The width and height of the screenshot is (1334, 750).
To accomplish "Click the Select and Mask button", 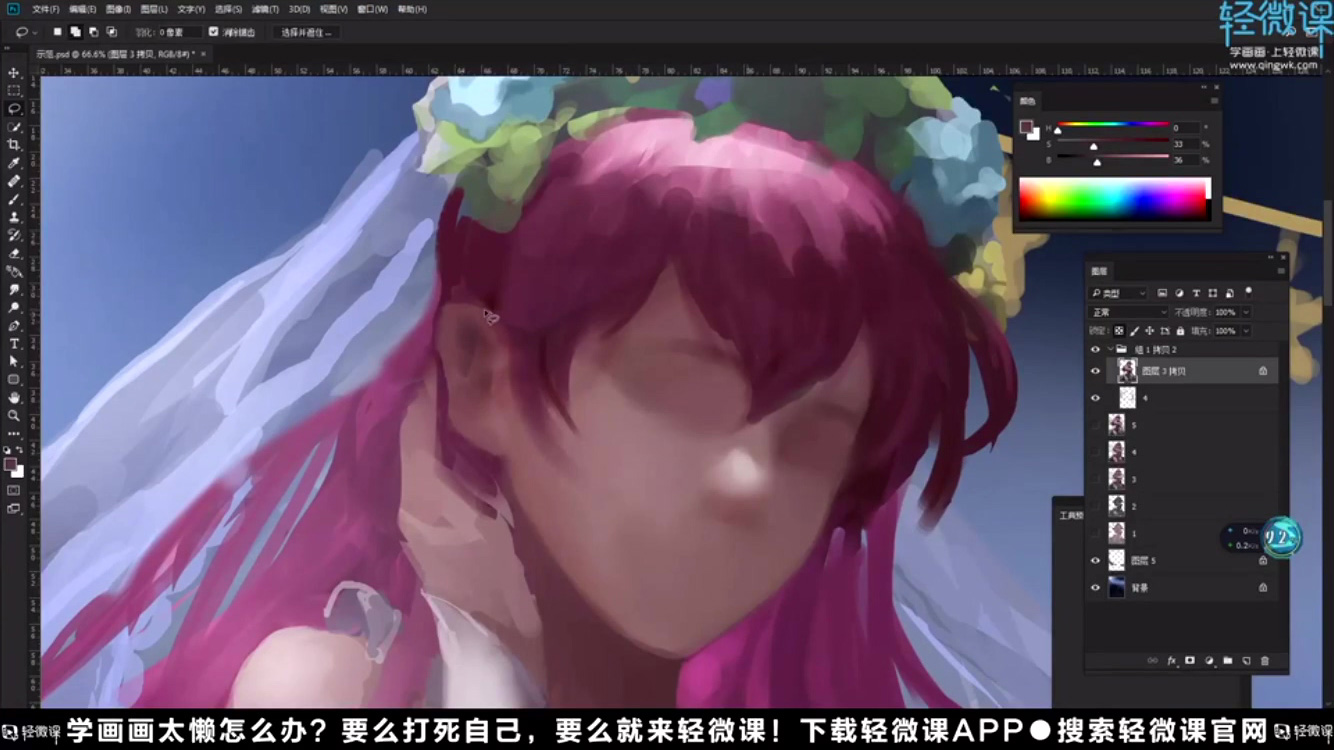I will (307, 32).
